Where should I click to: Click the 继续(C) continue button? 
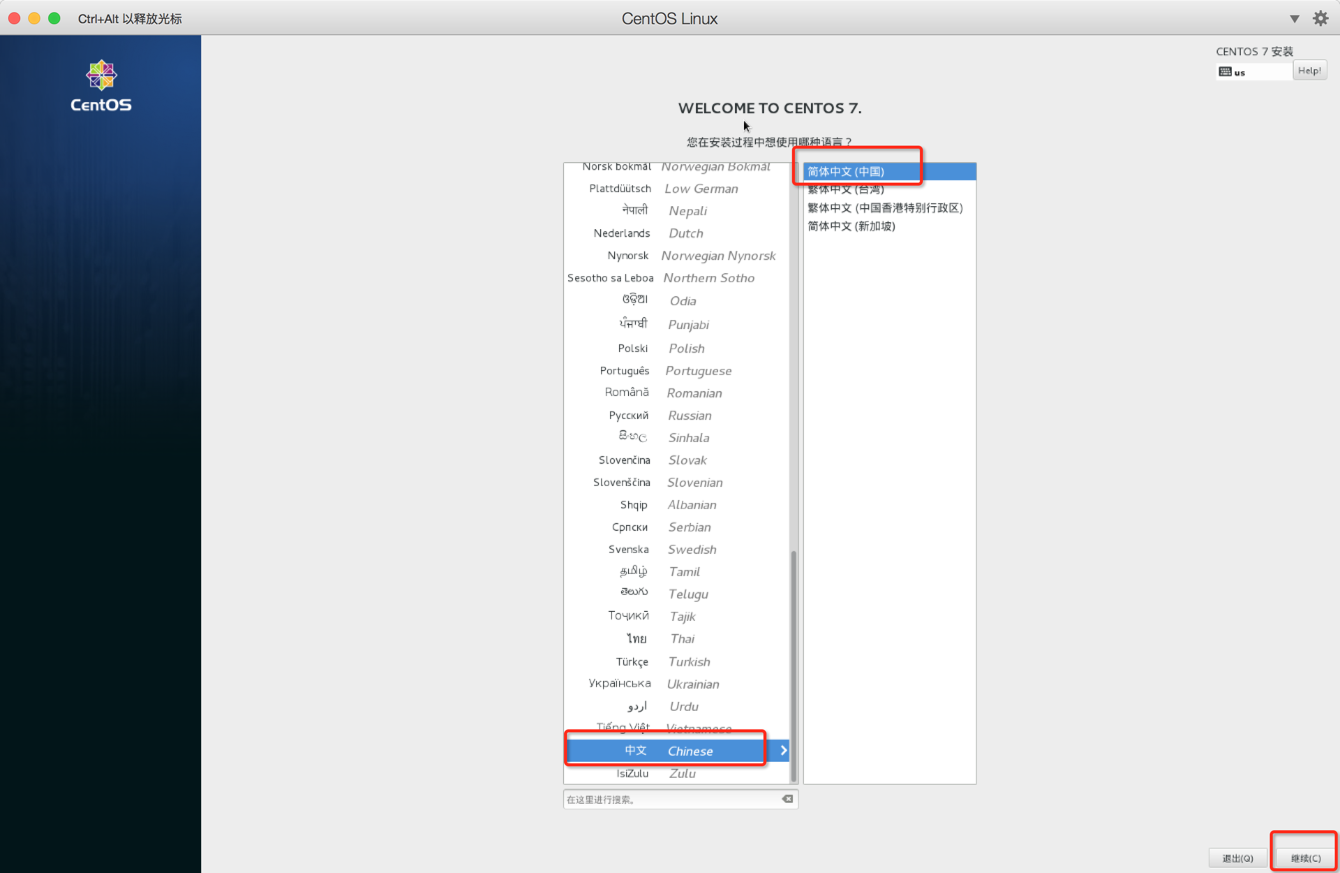(1305, 858)
